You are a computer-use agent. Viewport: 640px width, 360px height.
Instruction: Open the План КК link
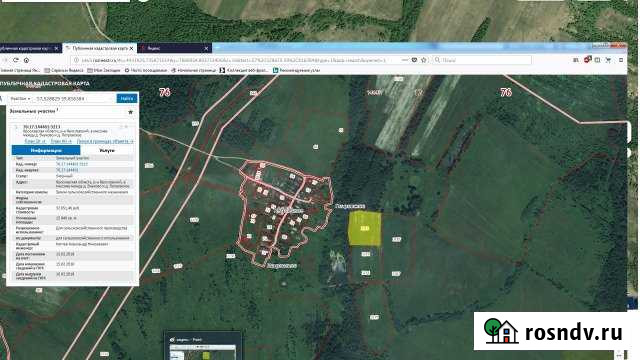pos(61,141)
